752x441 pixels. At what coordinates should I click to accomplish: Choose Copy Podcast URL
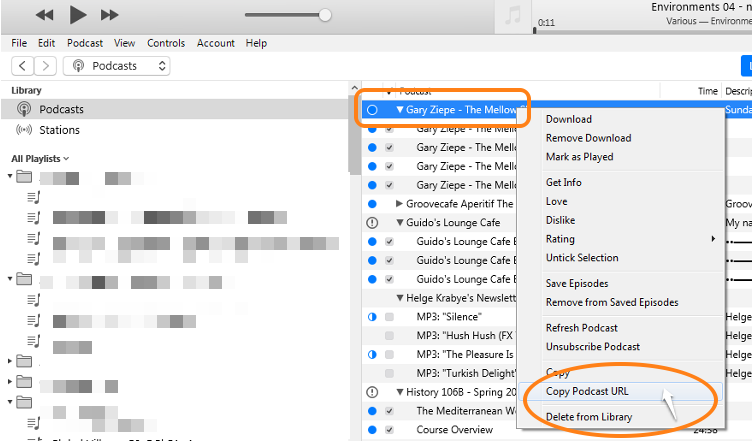coord(587,392)
